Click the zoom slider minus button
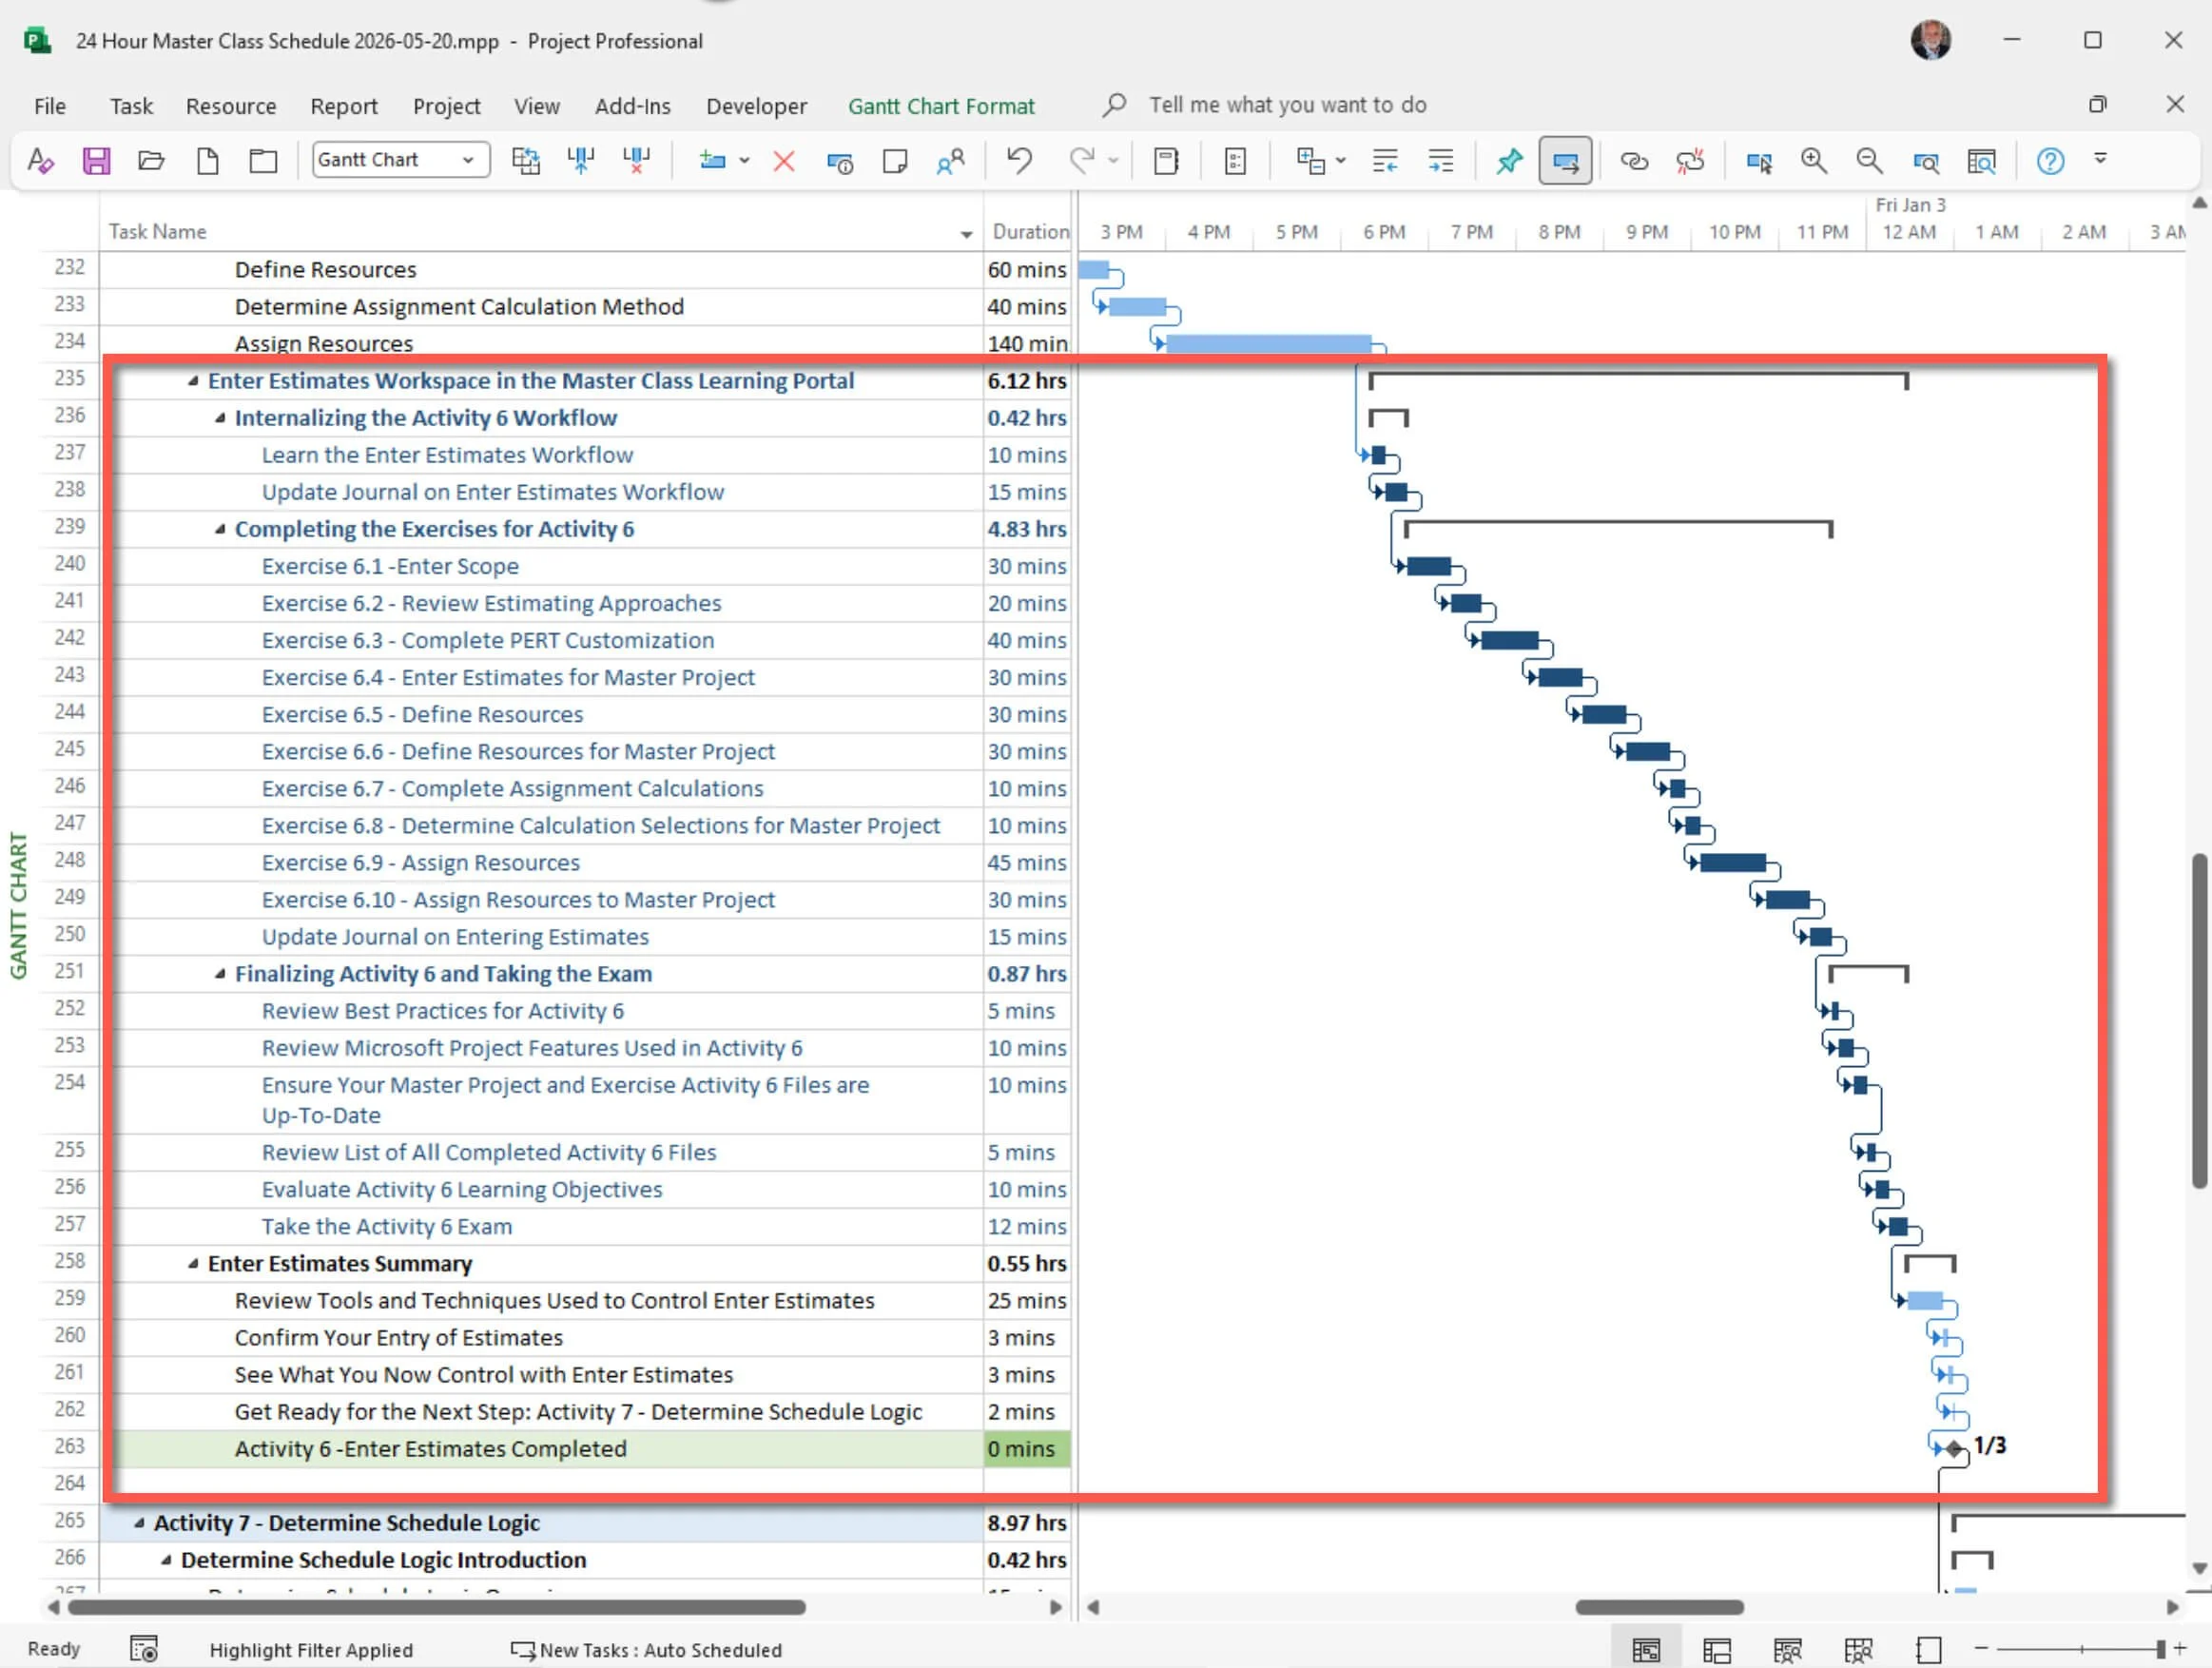The height and width of the screenshot is (1668, 2212). pos(1981,1648)
